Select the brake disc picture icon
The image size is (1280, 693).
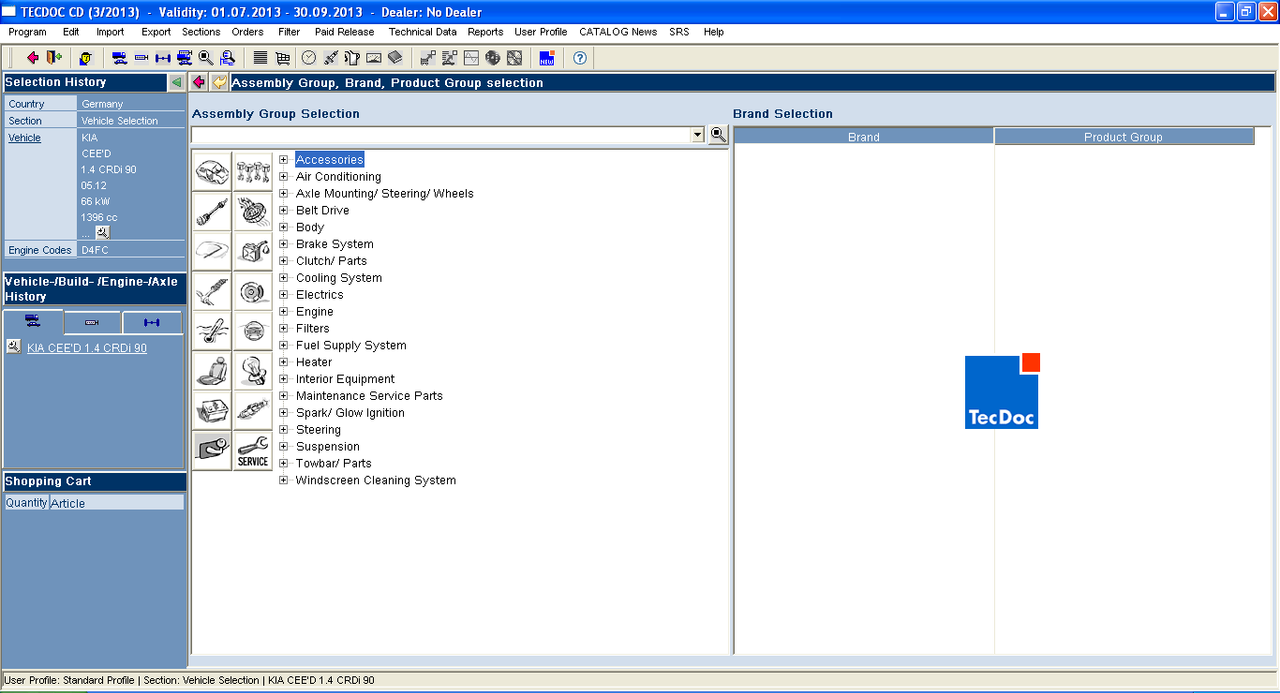tap(253, 291)
